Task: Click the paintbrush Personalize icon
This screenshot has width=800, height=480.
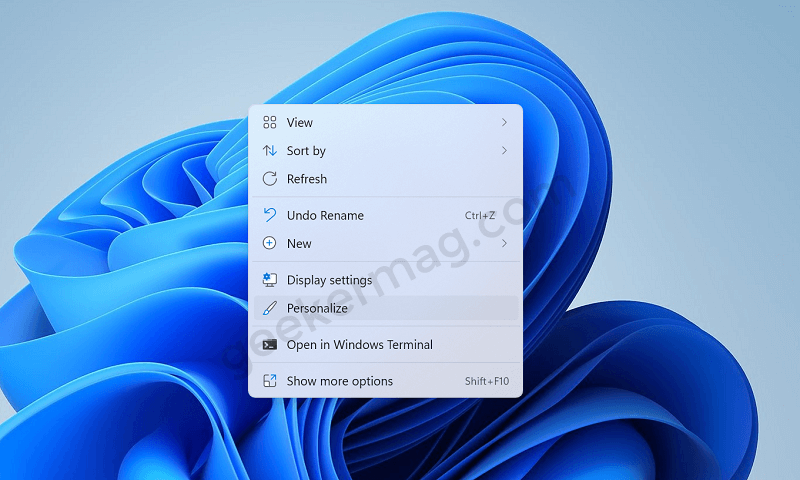Action: click(x=269, y=308)
